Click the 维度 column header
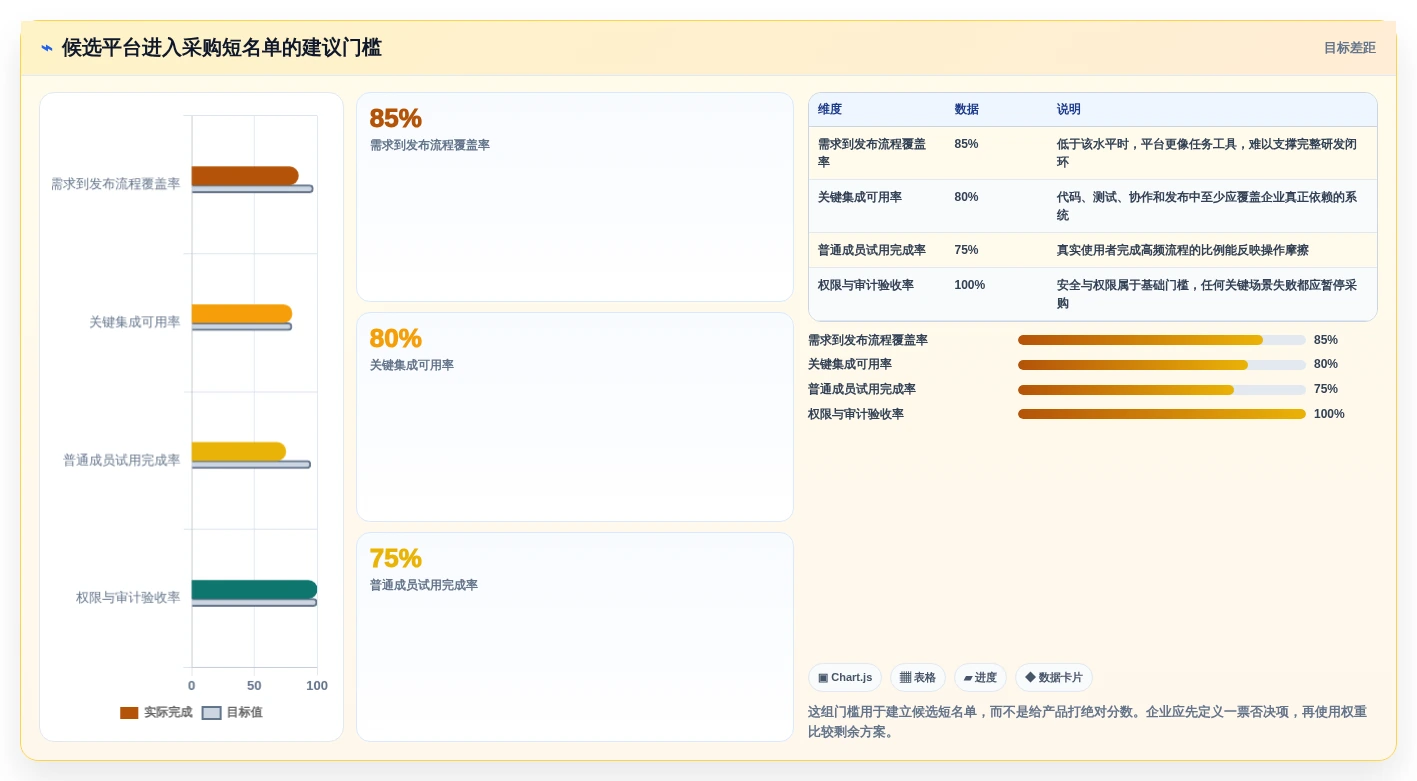 click(x=830, y=109)
